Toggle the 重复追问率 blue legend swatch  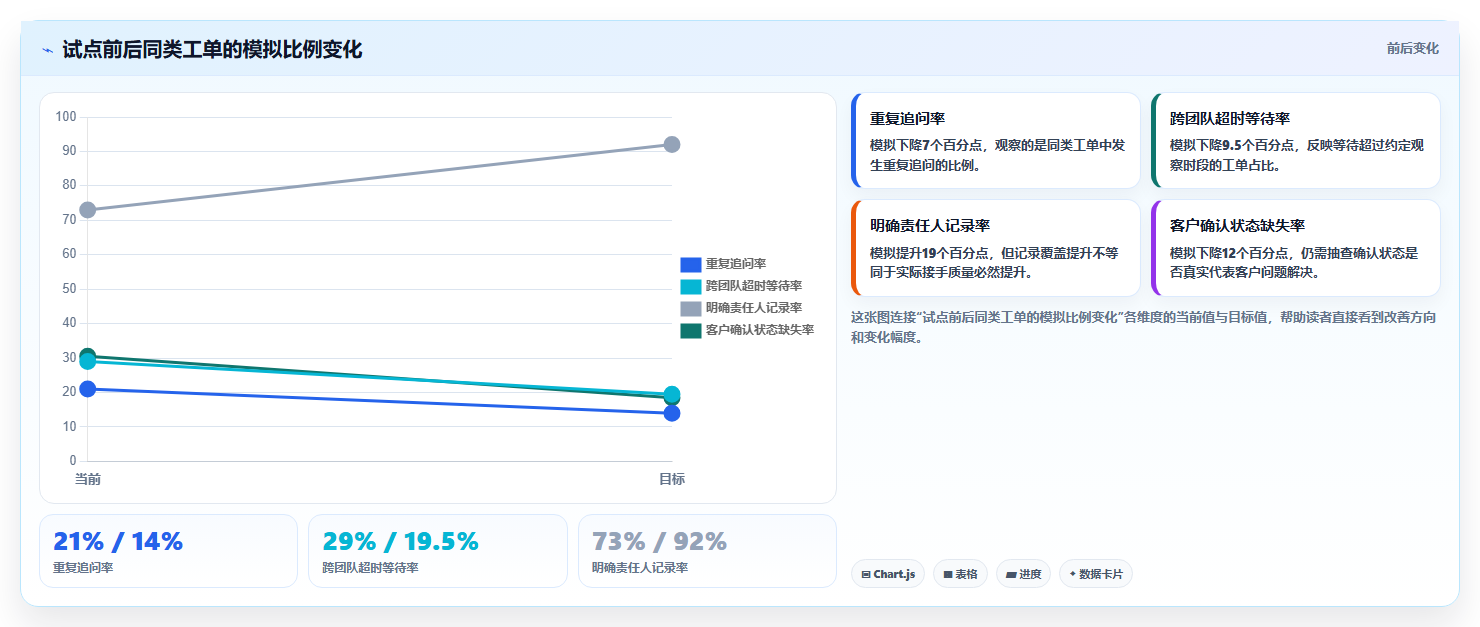click(691, 264)
